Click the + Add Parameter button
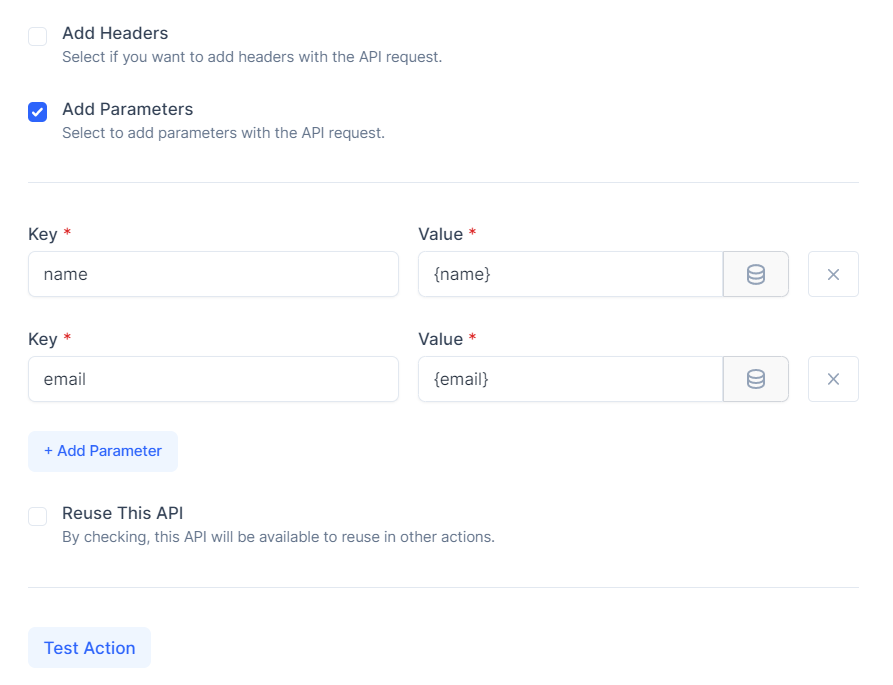Viewport: 893px width, 685px height. [103, 451]
